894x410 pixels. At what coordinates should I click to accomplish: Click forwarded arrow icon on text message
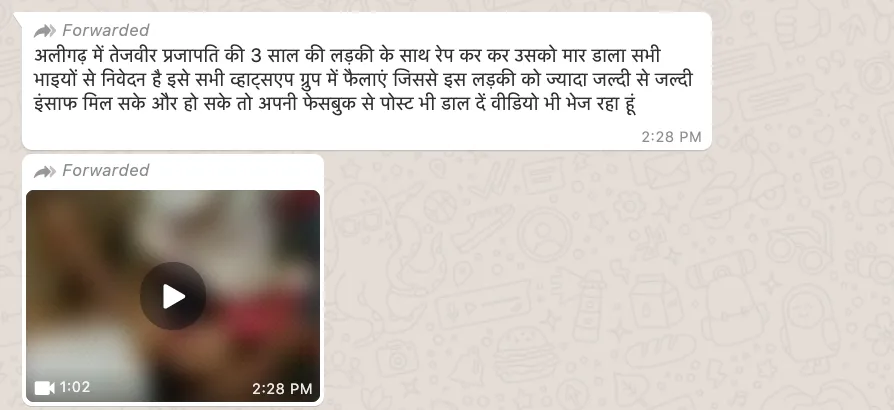click(44, 30)
